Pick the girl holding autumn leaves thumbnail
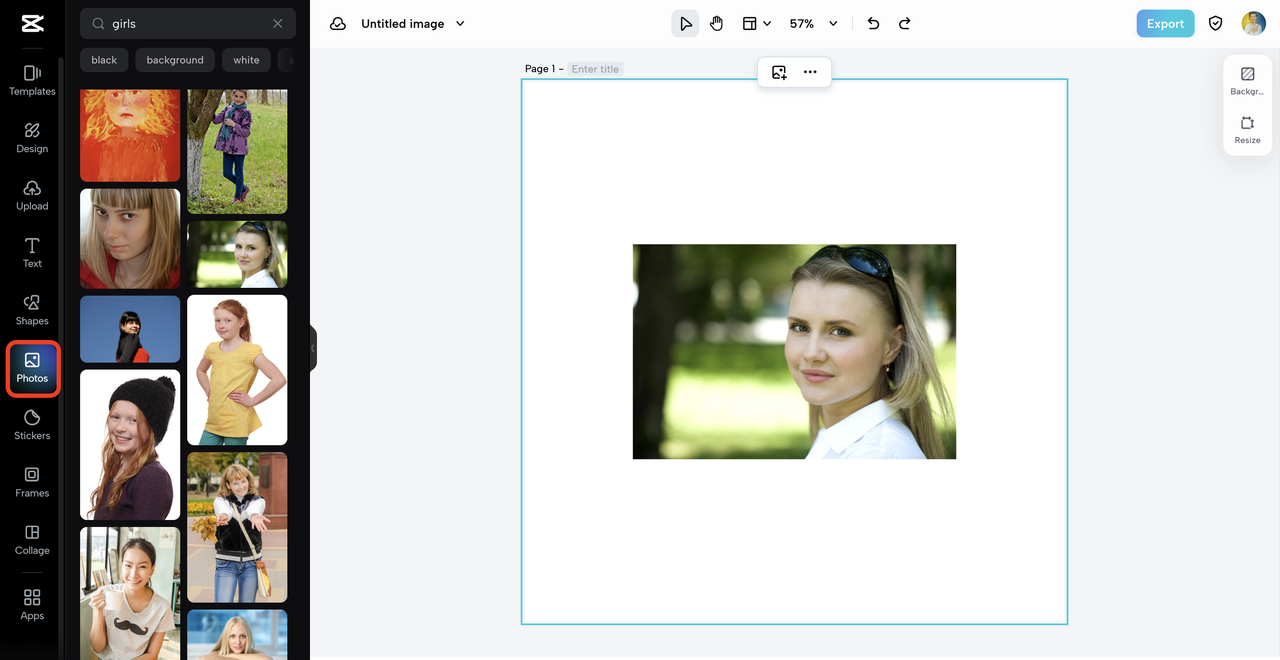 tap(237, 527)
